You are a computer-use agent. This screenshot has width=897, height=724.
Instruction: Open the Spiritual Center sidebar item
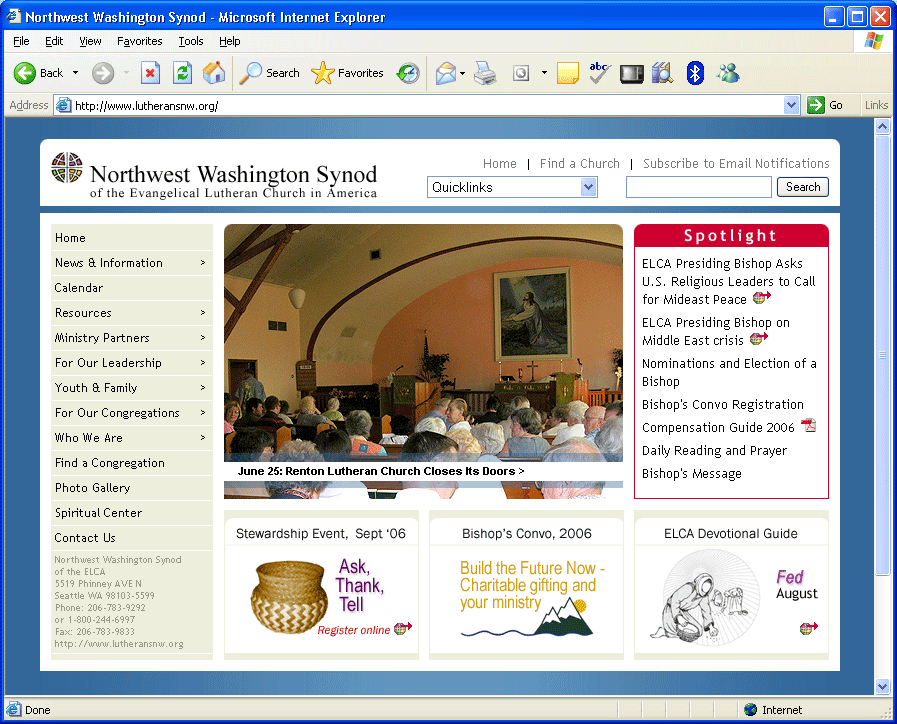coord(131,512)
